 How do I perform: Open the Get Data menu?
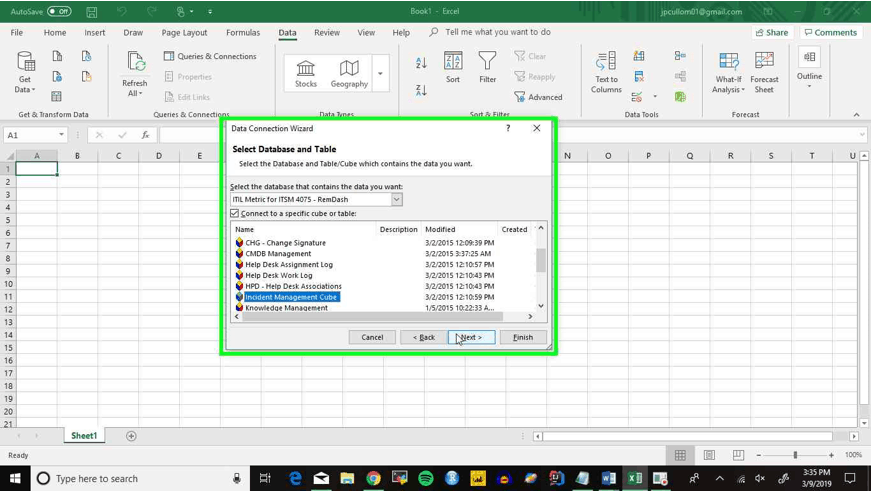point(25,72)
